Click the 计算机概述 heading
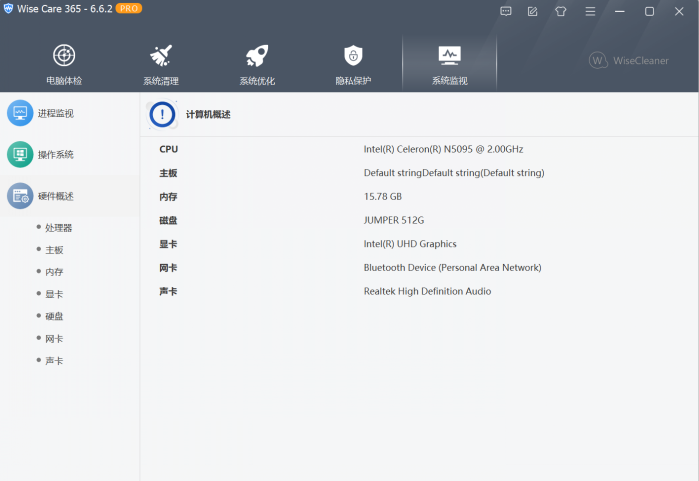 coord(208,115)
